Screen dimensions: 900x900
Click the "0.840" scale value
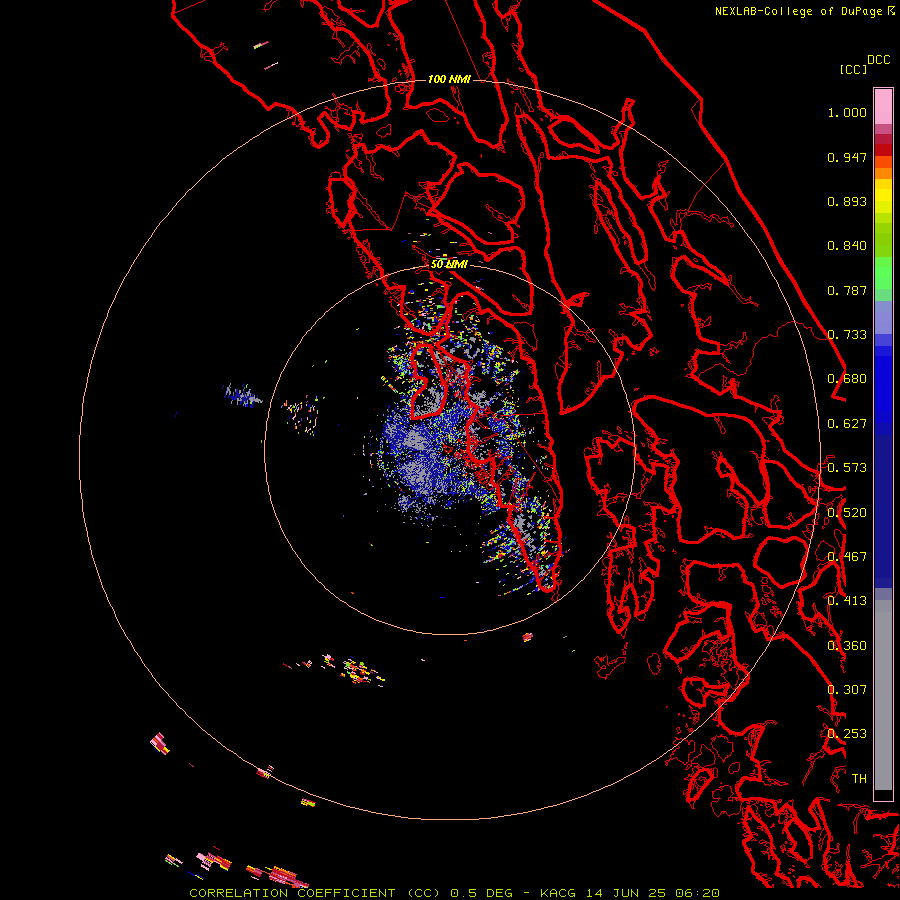click(847, 246)
